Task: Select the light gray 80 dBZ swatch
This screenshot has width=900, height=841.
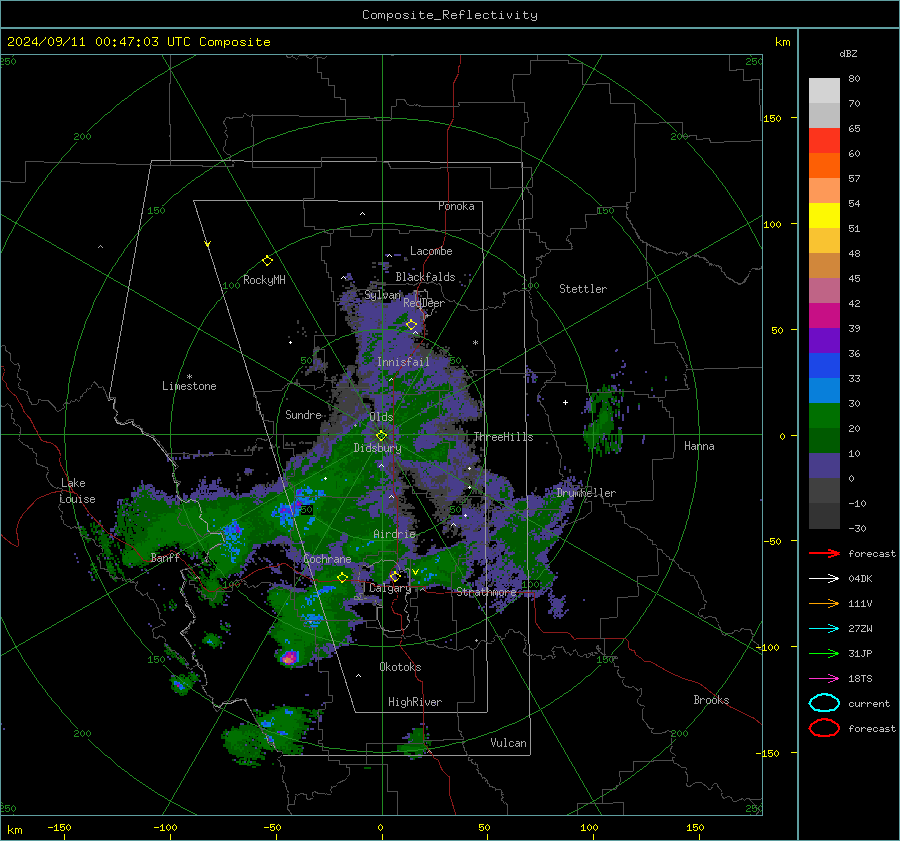Action: click(x=824, y=91)
